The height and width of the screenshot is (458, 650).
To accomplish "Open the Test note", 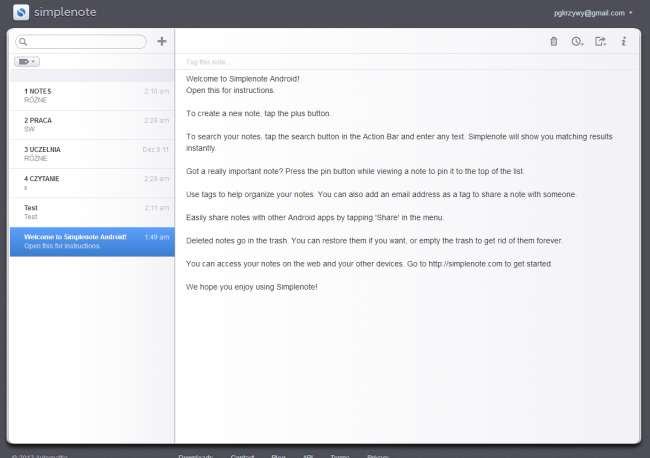I will coord(92,212).
